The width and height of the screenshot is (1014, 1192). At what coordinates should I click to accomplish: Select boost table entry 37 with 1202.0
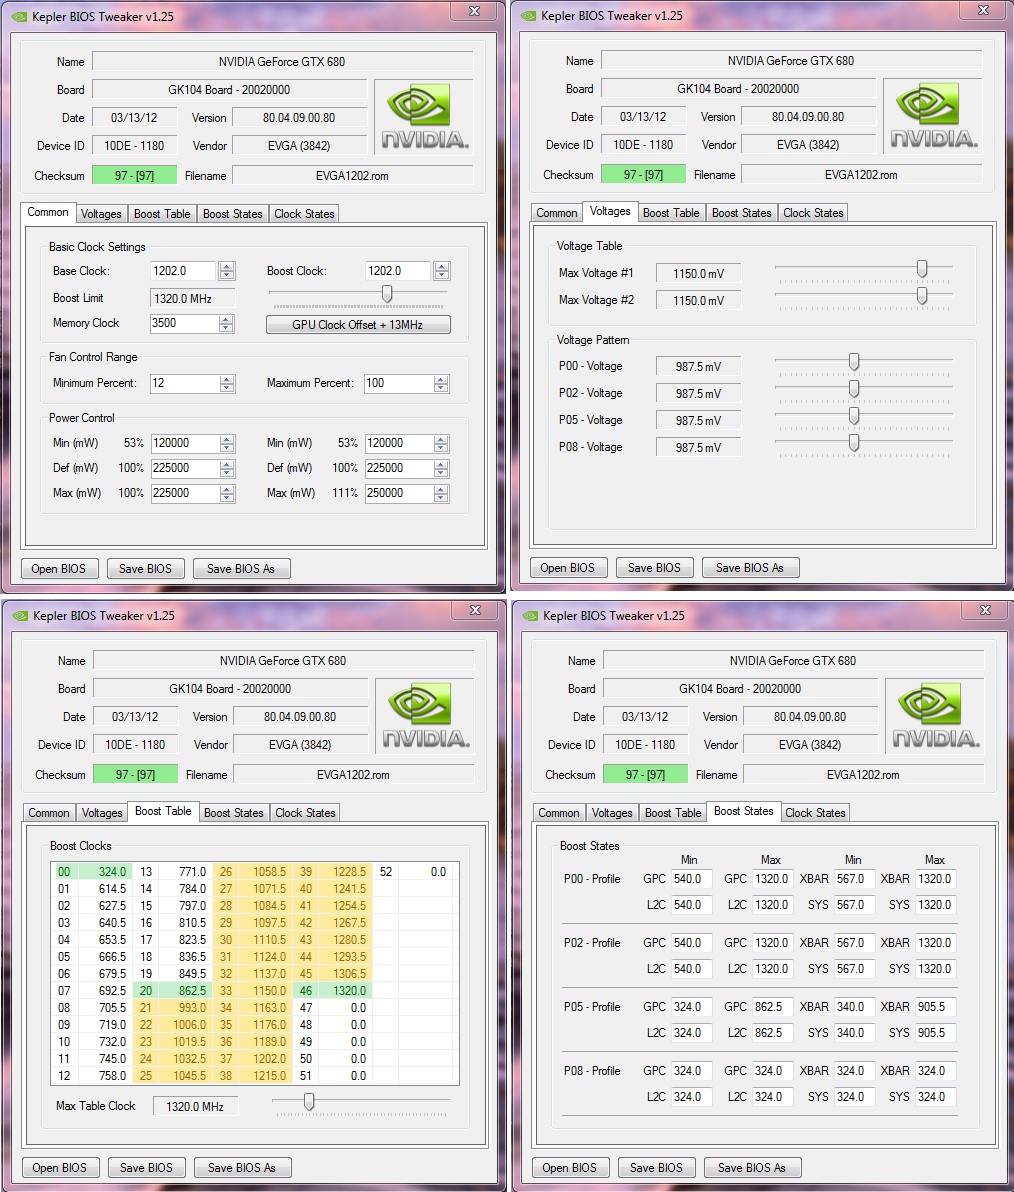click(253, 1059)
